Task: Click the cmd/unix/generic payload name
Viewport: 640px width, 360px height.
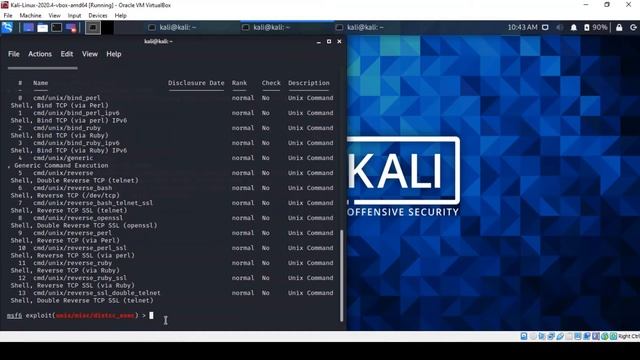Action: click(x=63, y=158)
